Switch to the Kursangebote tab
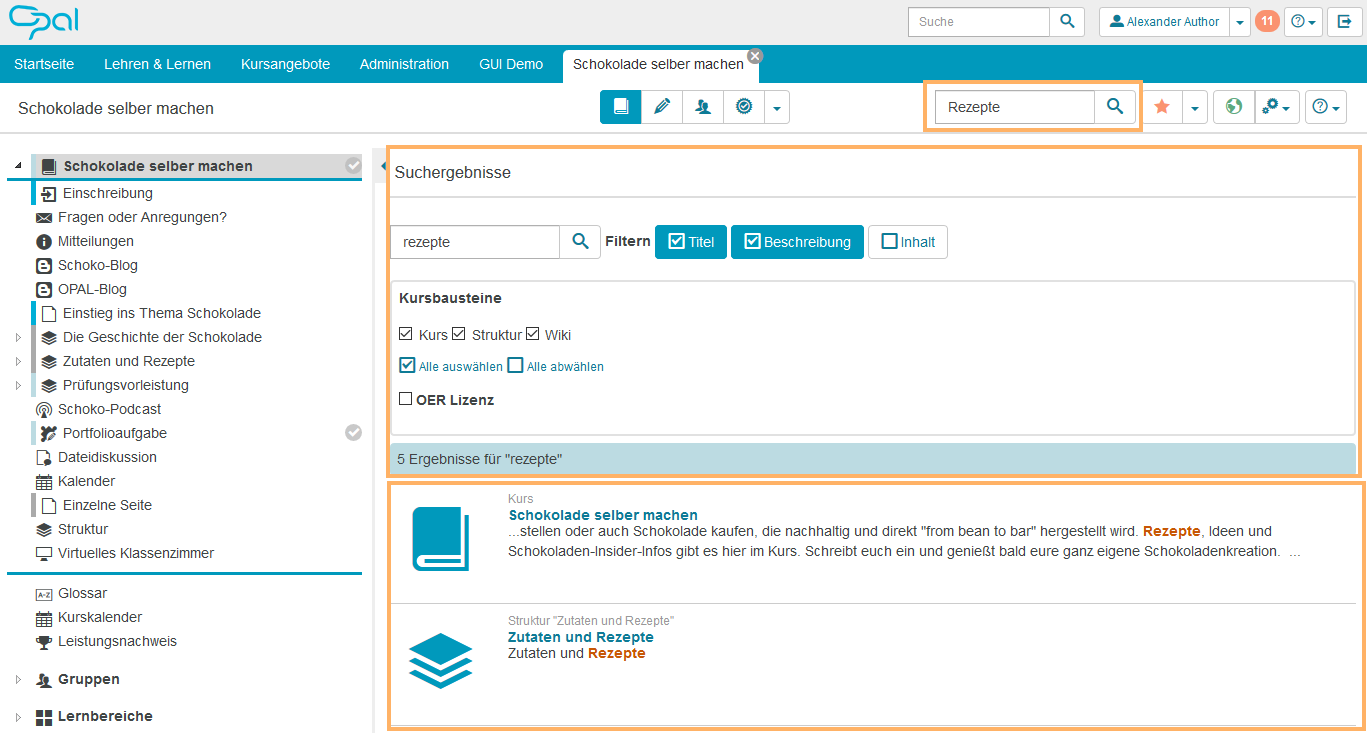Viewport: 1367px width, 733px height. [x=285, y=64]
